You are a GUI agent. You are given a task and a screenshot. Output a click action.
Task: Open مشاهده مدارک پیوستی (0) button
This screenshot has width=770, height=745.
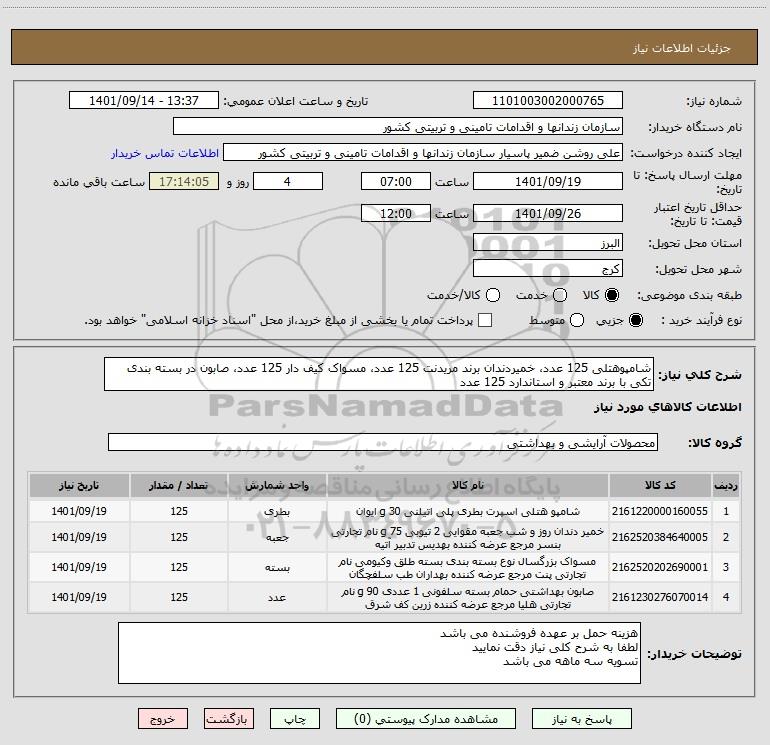coord(426,719)
